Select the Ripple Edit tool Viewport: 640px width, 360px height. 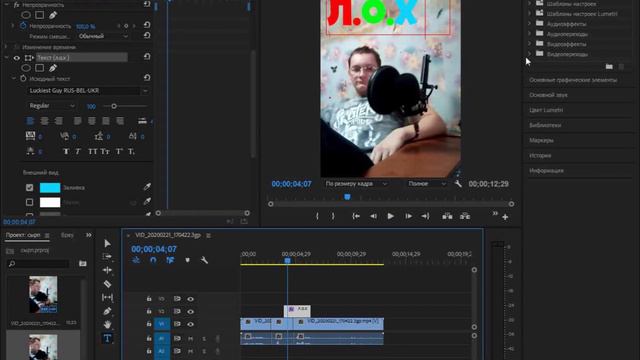coord(107,270)
